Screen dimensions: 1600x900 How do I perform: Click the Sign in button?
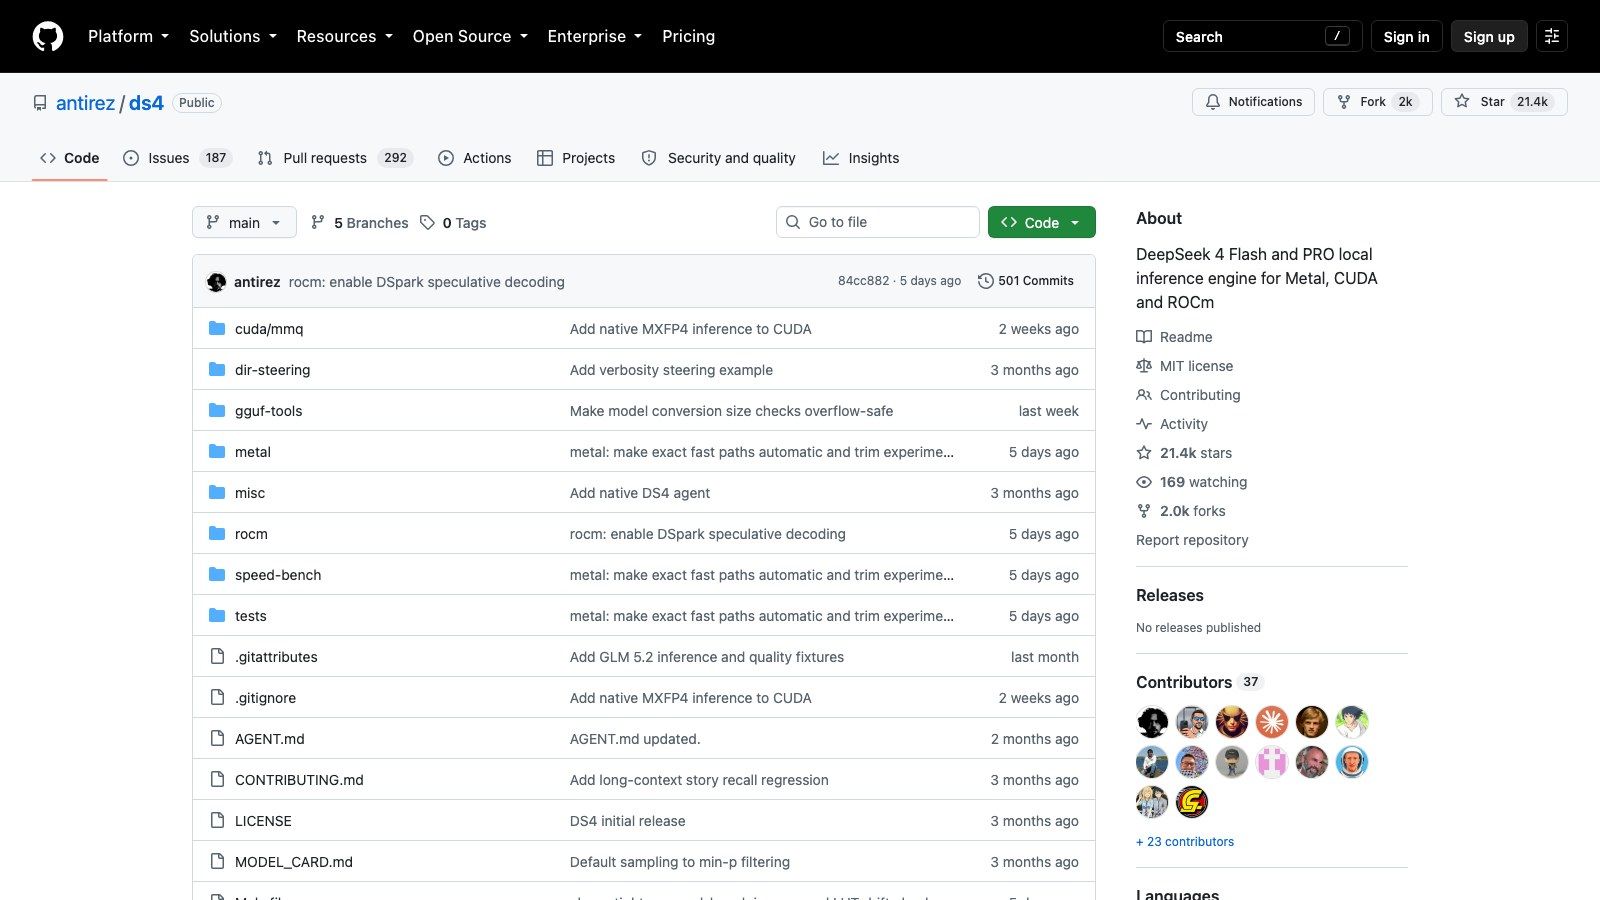(1406, 36)
